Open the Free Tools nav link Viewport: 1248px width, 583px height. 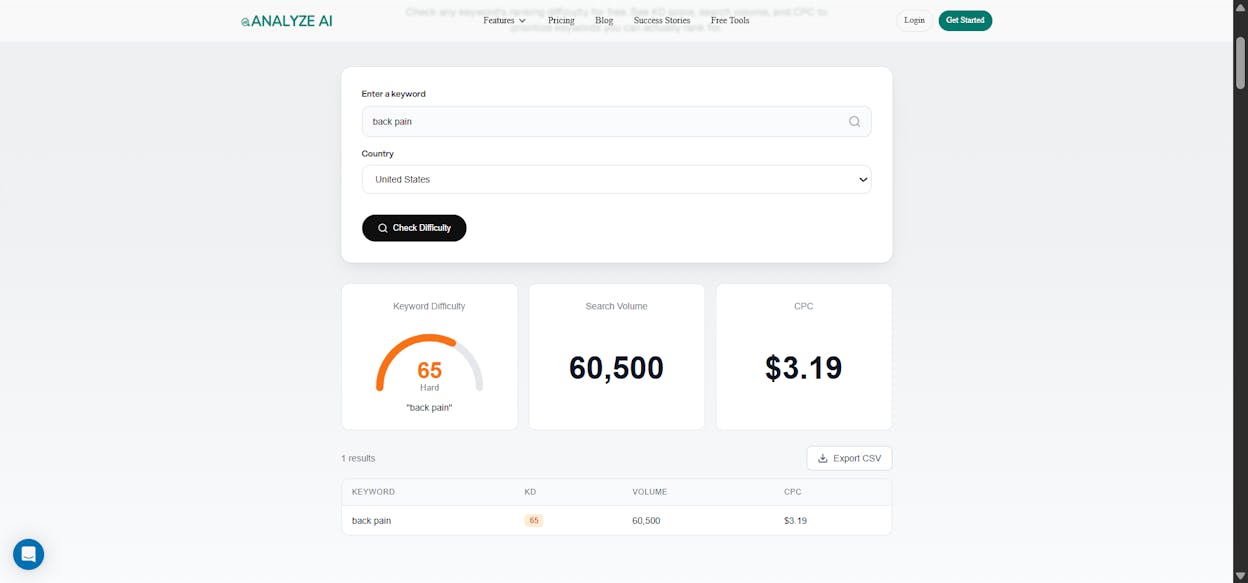(730, 21)
